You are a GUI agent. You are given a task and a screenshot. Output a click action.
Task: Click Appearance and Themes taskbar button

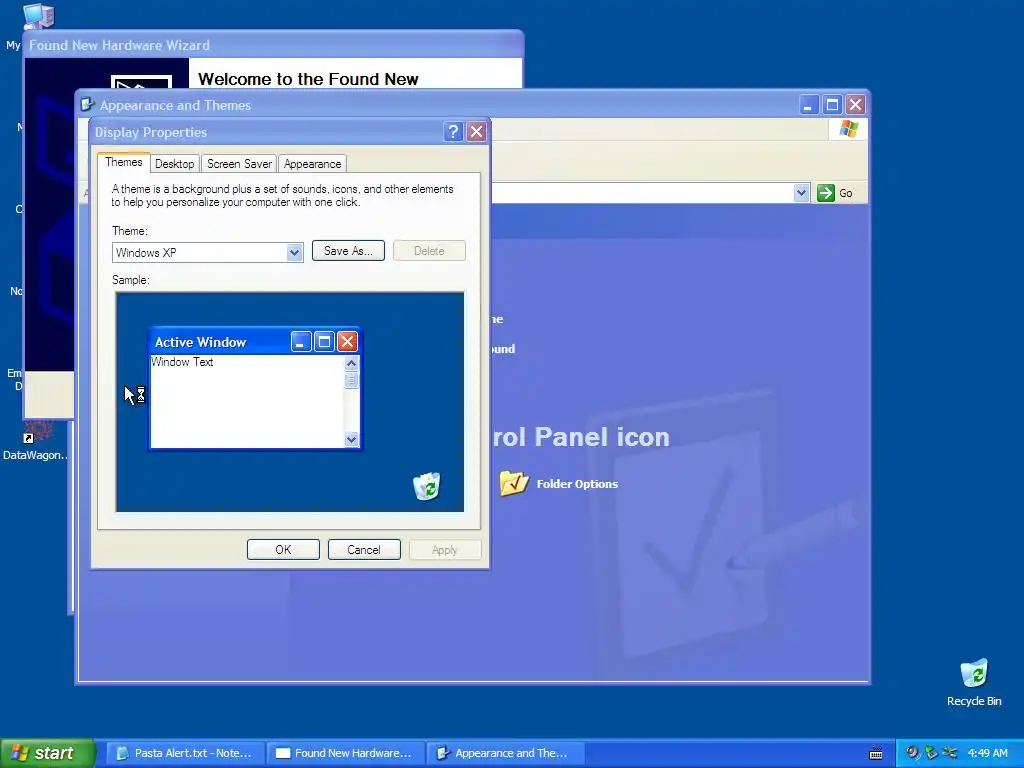pyautogui.click(x=505, y=753)
